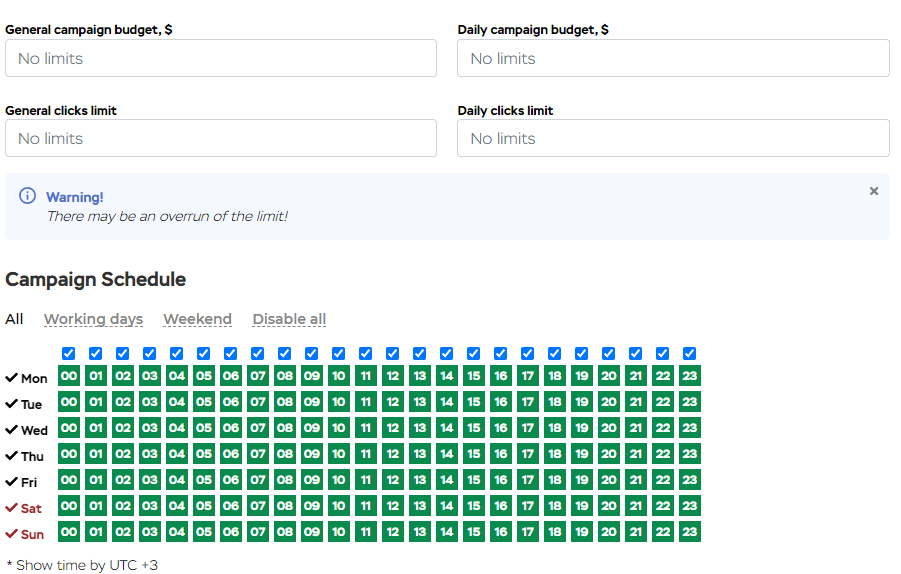Toggle Sunday 23 hour cell
The height and width of the screenshot is (574, 901).
pos(690,532)
